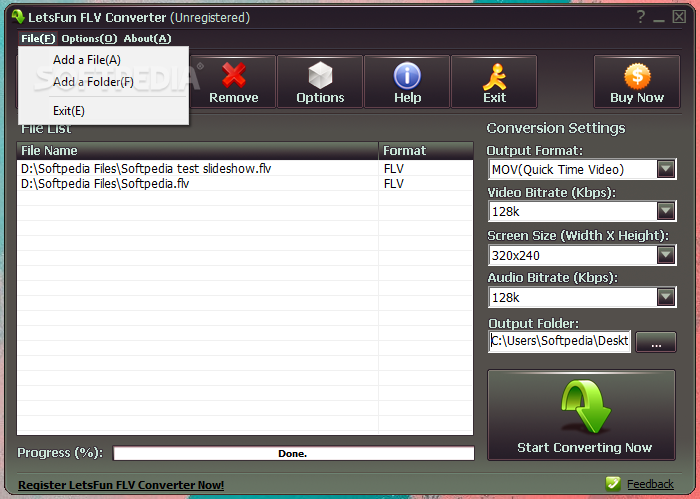
Task: Choose Add a File(A) from menu
Action: (x=104, y=60)
